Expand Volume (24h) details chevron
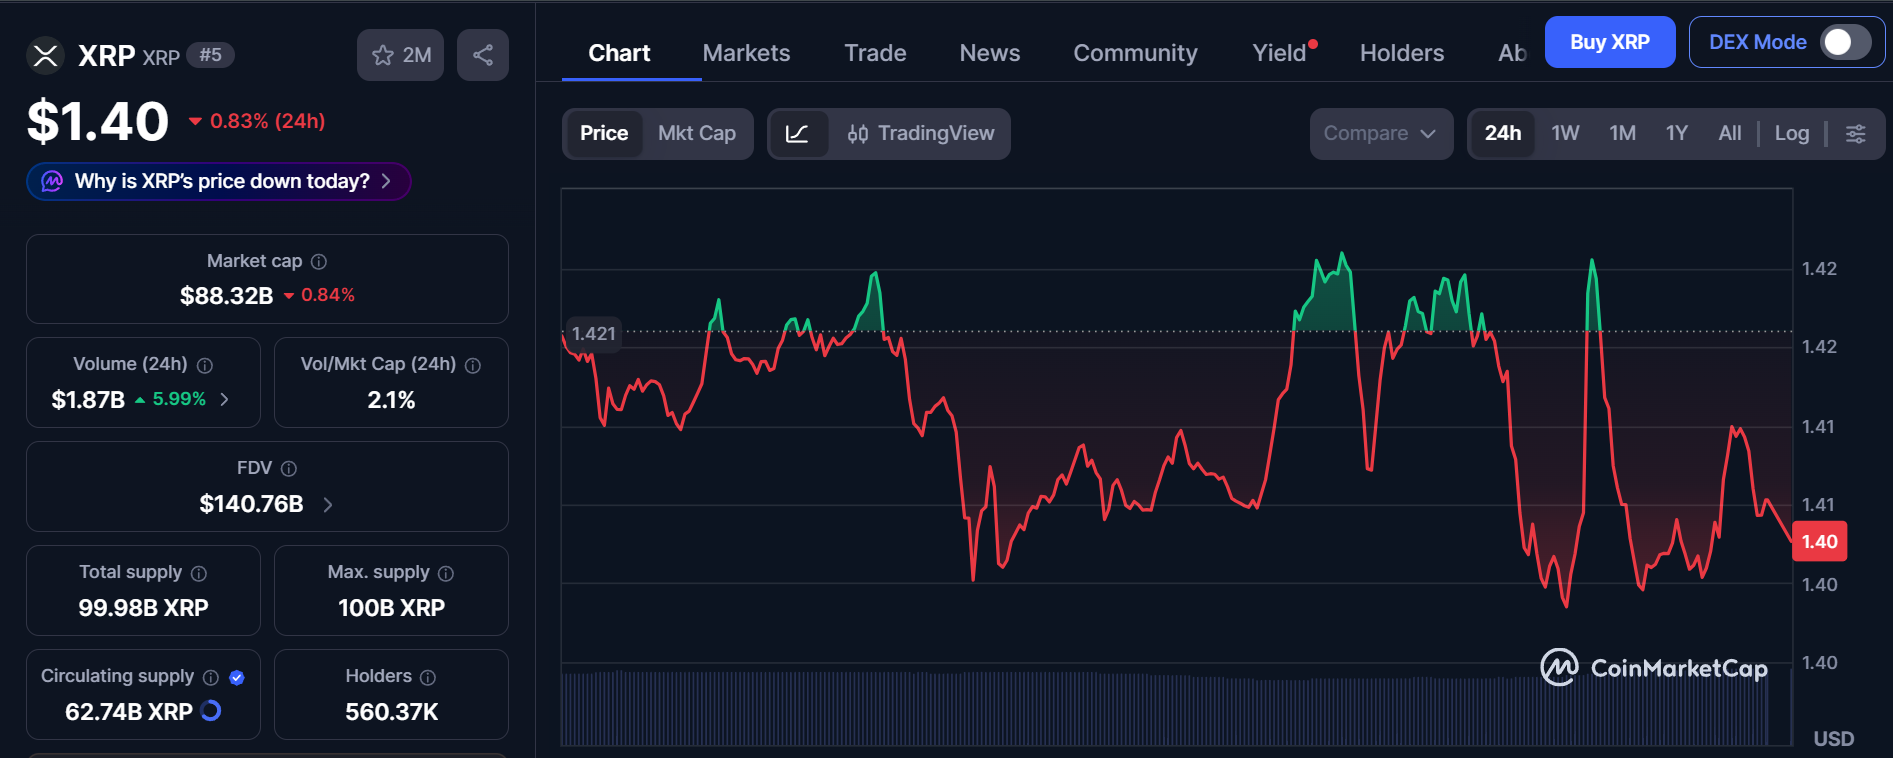 225,399
